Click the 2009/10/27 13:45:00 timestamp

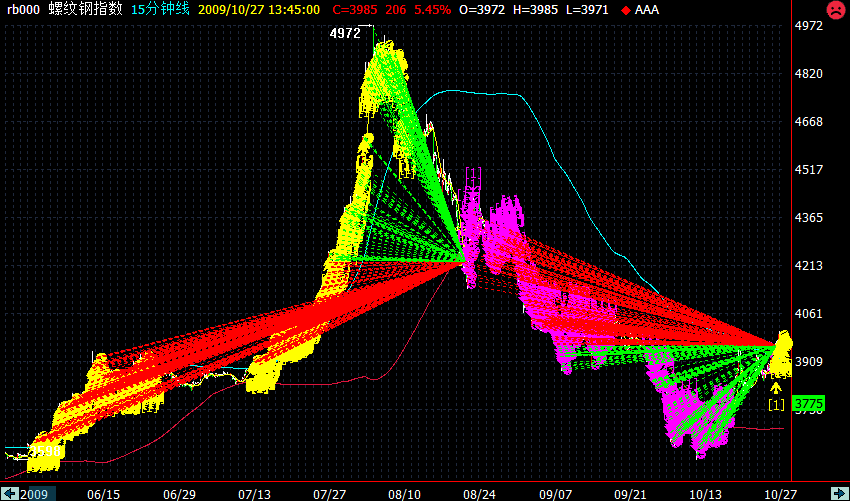click(x=259, y=10)
